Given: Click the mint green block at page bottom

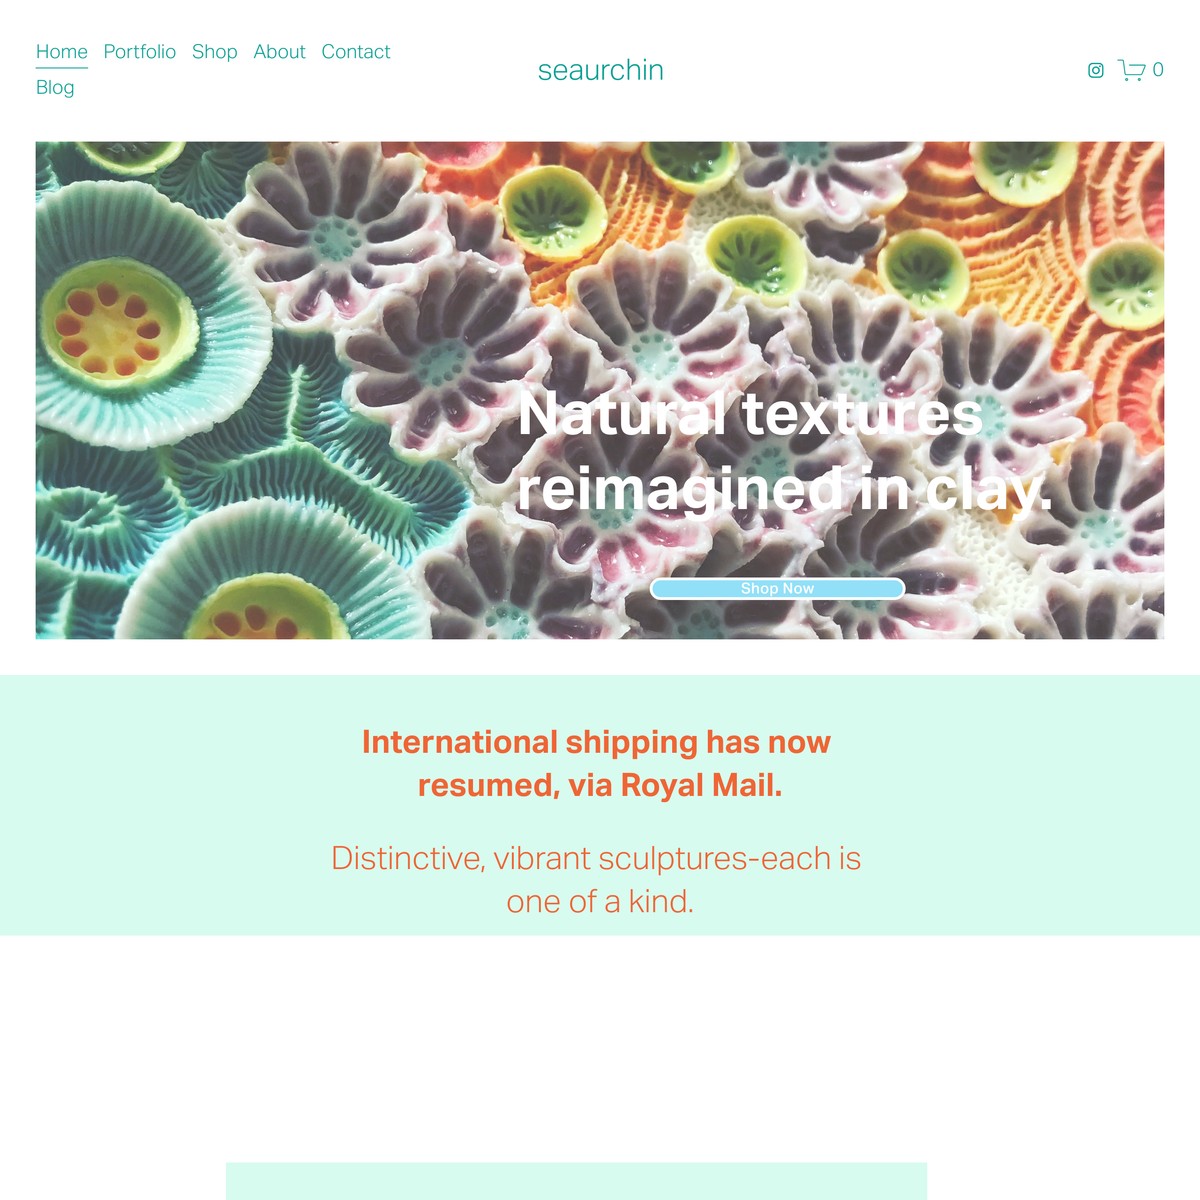Looking at the screenshot, I should click(x=576, y=1181).
